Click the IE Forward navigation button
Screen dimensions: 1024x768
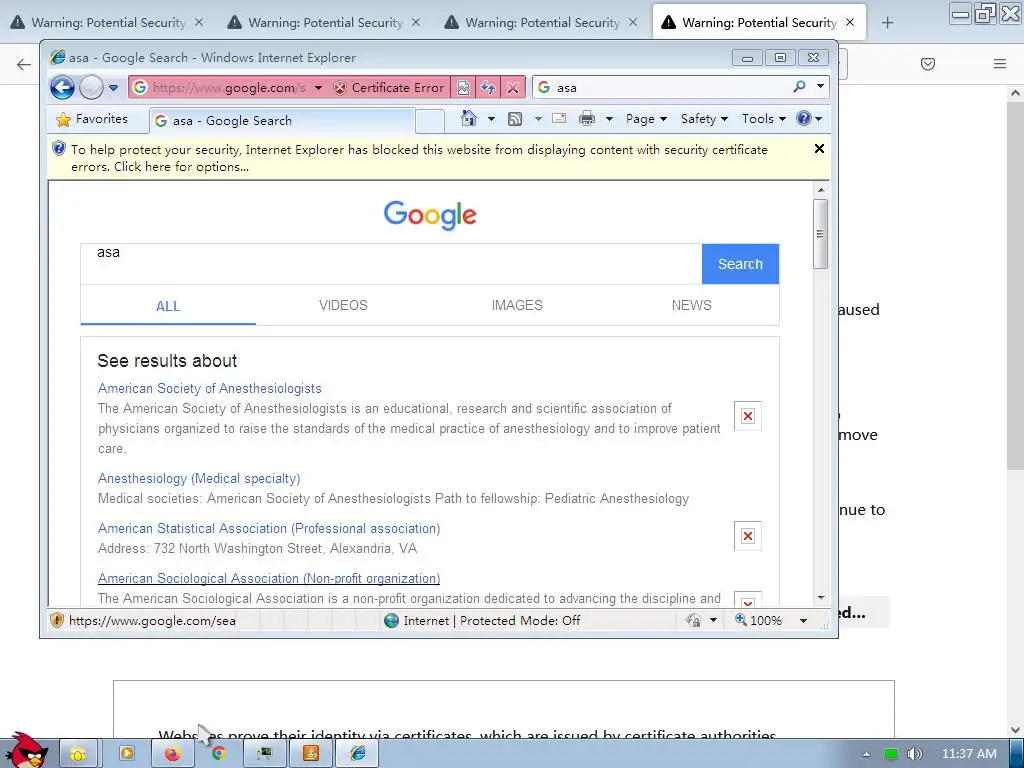[91, 87]
